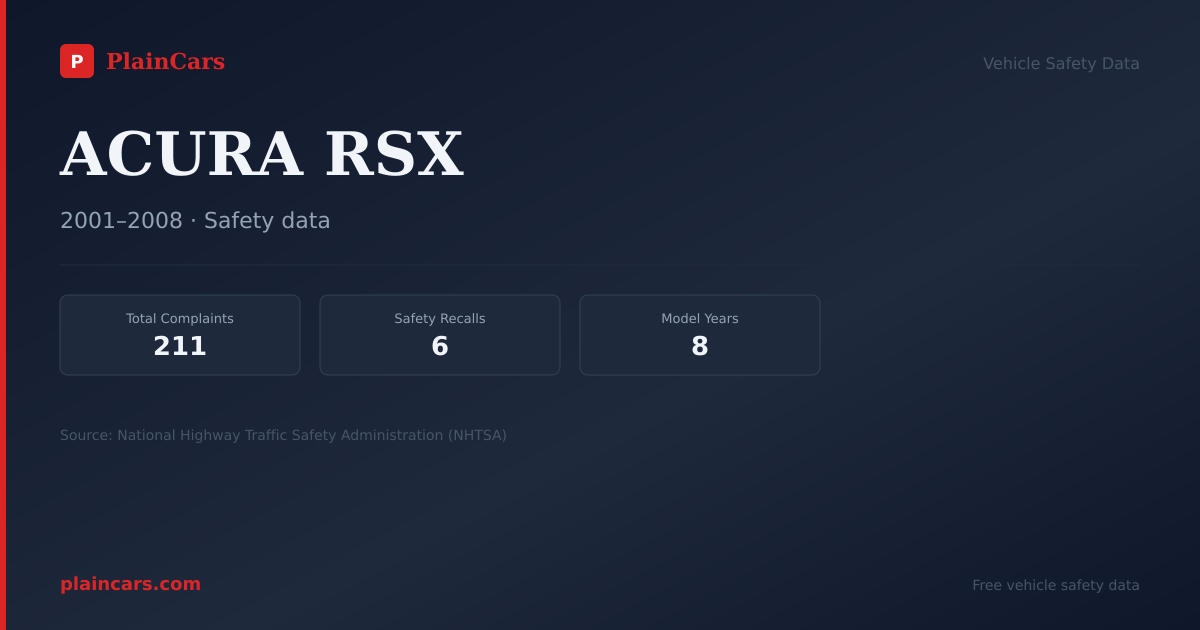The height and width of the screenshot is (630, 1200).
Task: Visit the plaincars.com link
Action: [x=130, y=584]
